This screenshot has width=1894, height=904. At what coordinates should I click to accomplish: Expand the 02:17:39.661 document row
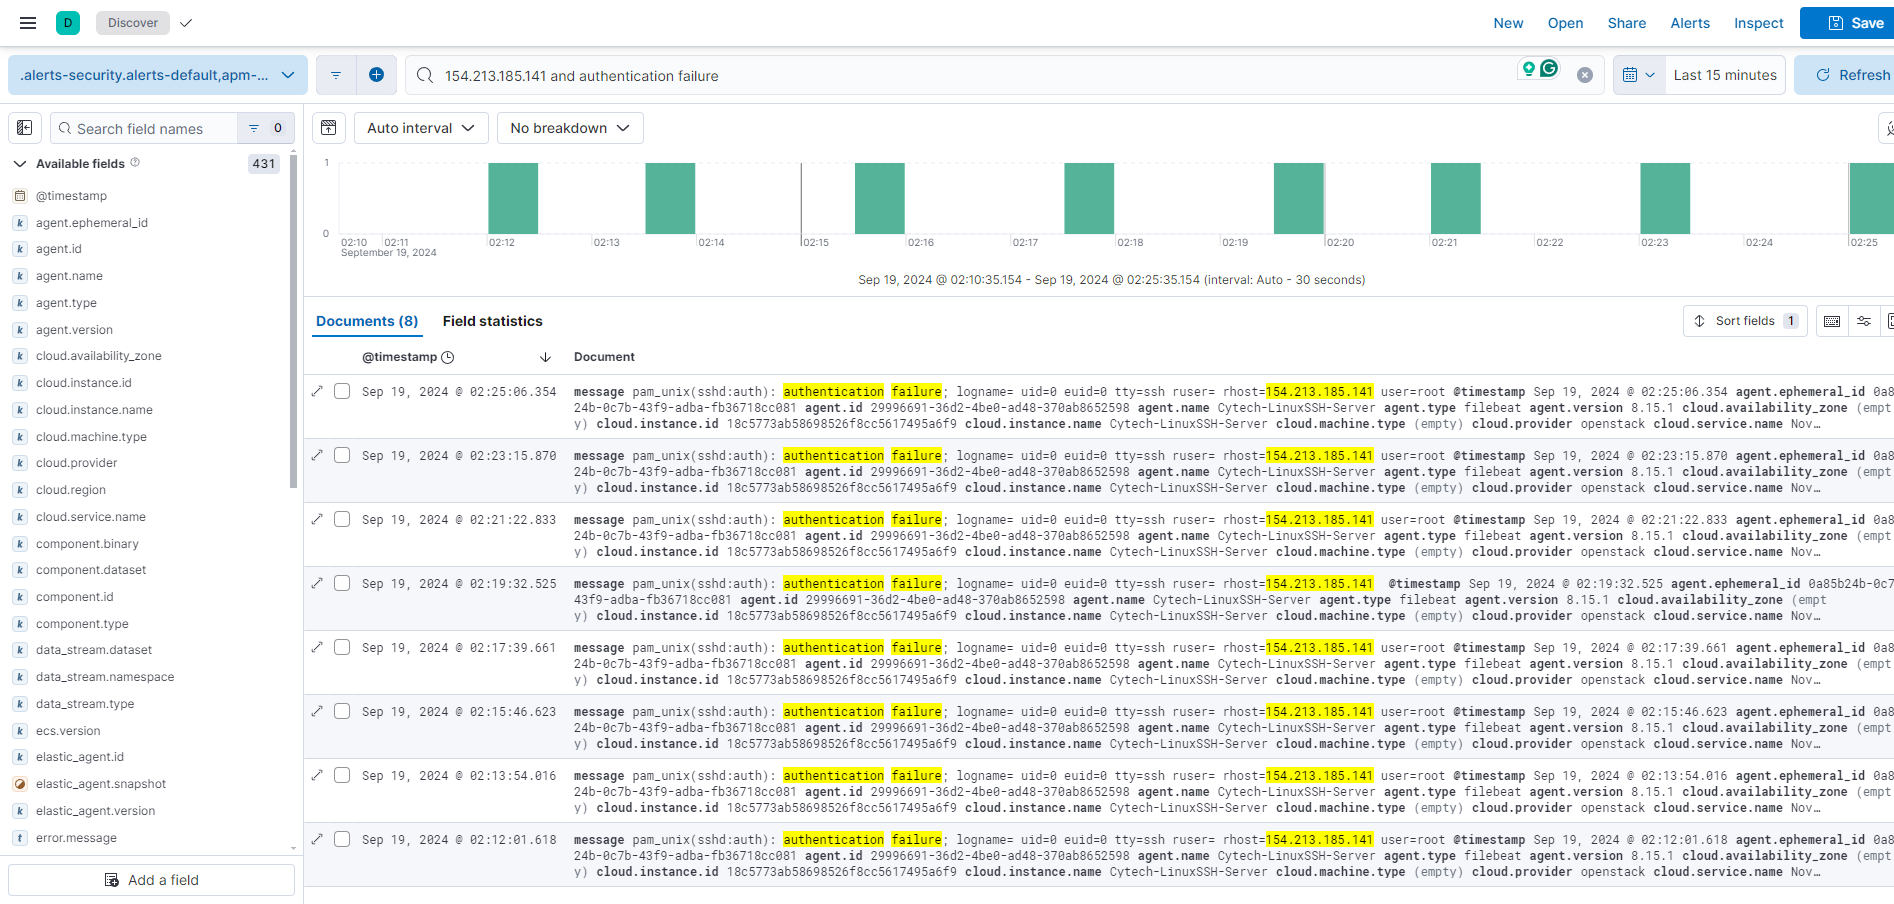point(317,647)
